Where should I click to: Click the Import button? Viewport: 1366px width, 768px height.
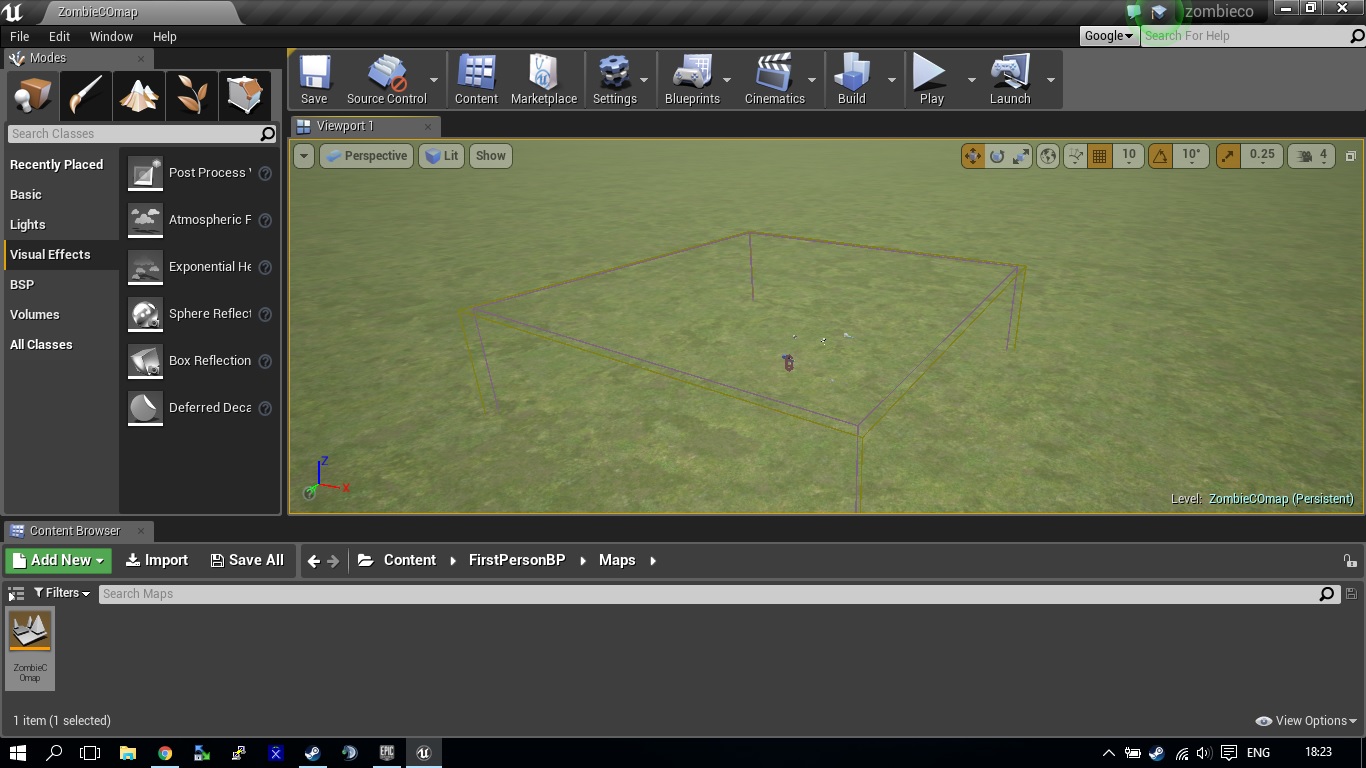click(x=157, y=561)
